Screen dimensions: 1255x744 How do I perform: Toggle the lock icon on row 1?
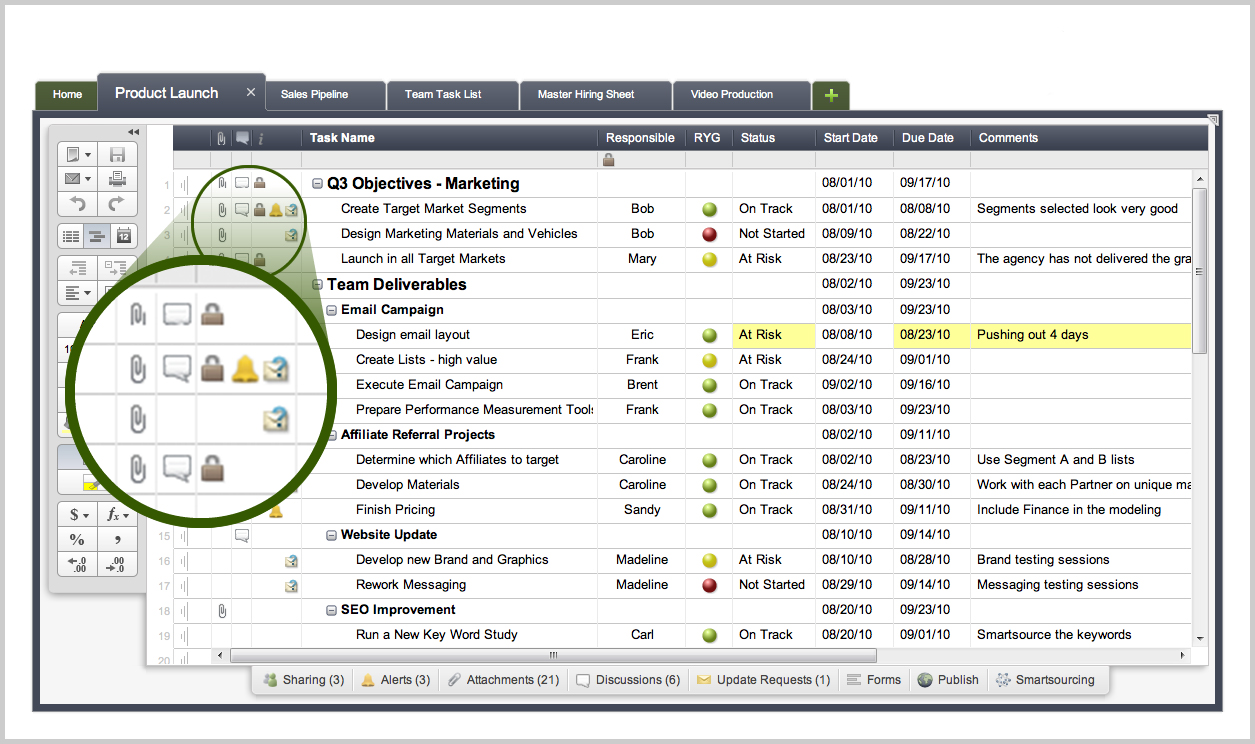pos(260,182)
